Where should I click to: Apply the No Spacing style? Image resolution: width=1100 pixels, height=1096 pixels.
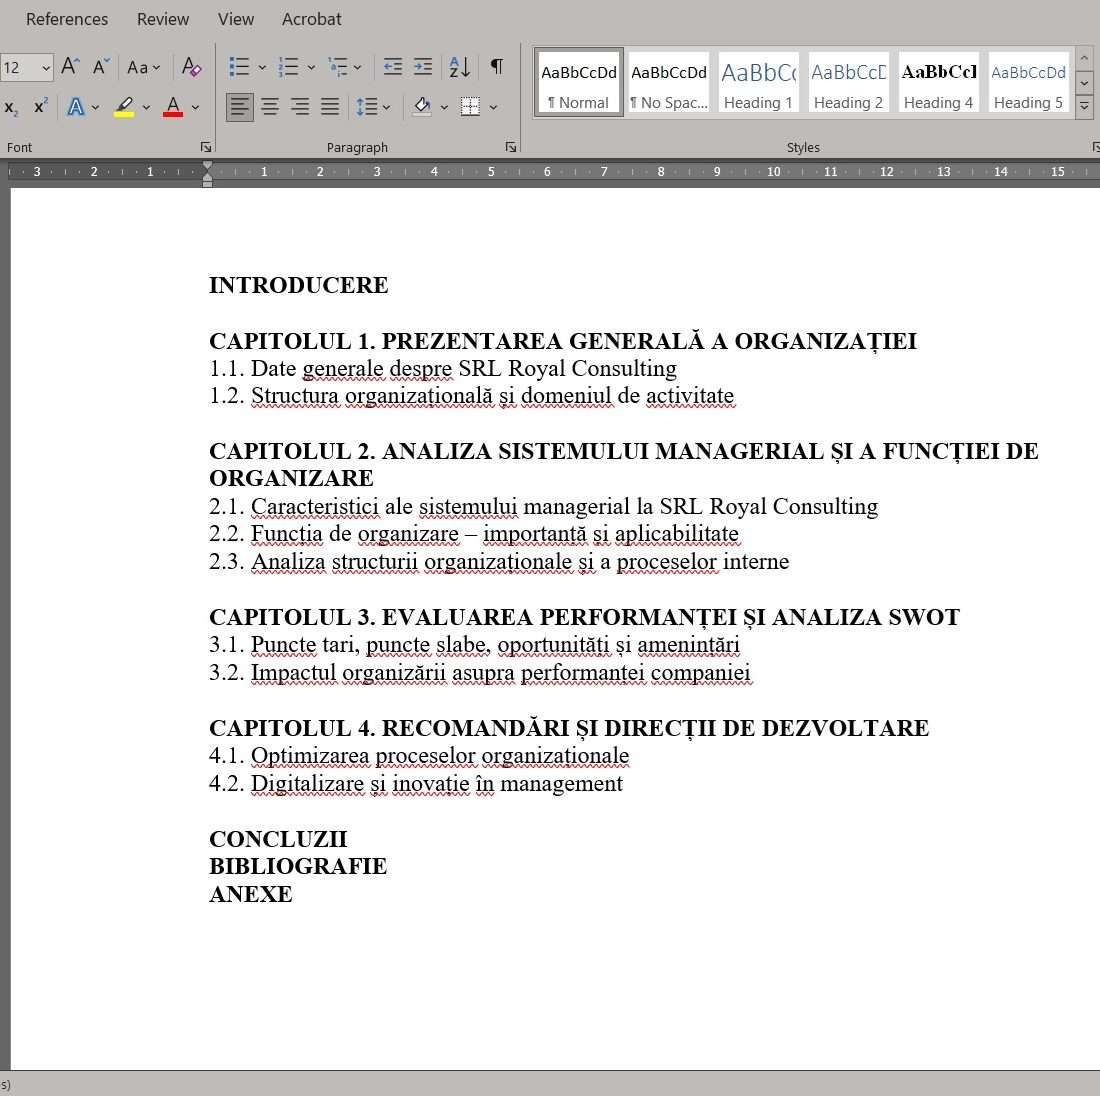pos(668,82)
